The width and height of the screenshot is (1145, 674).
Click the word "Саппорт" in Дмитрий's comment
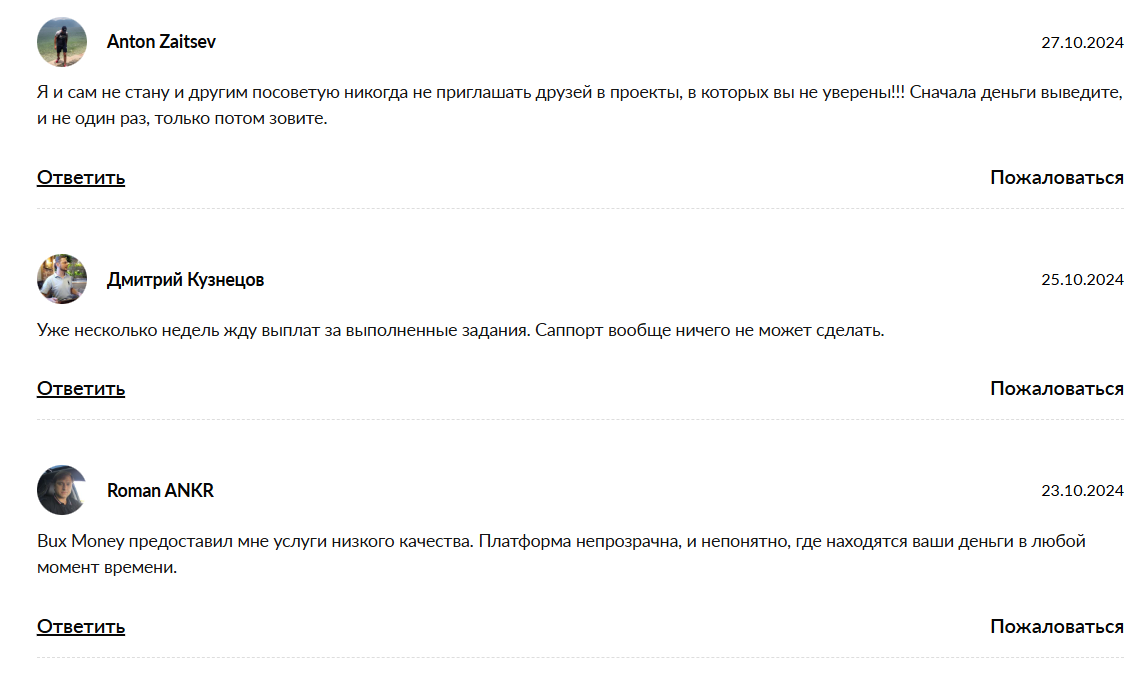[x=572, y=330]
